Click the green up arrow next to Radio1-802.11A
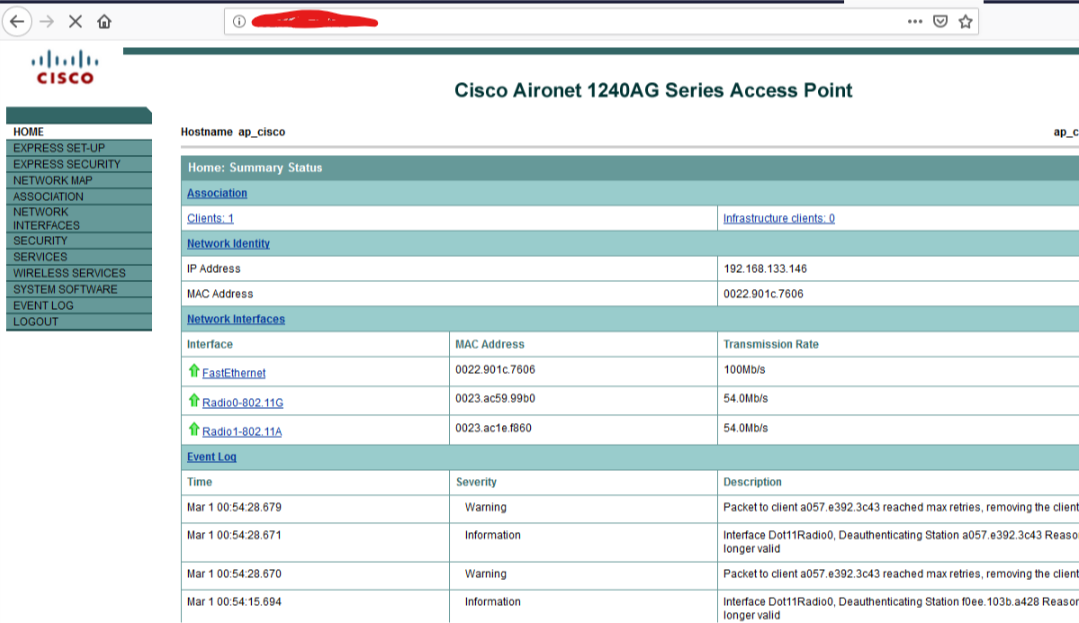The image size is (1079, 623). [196, 431]
